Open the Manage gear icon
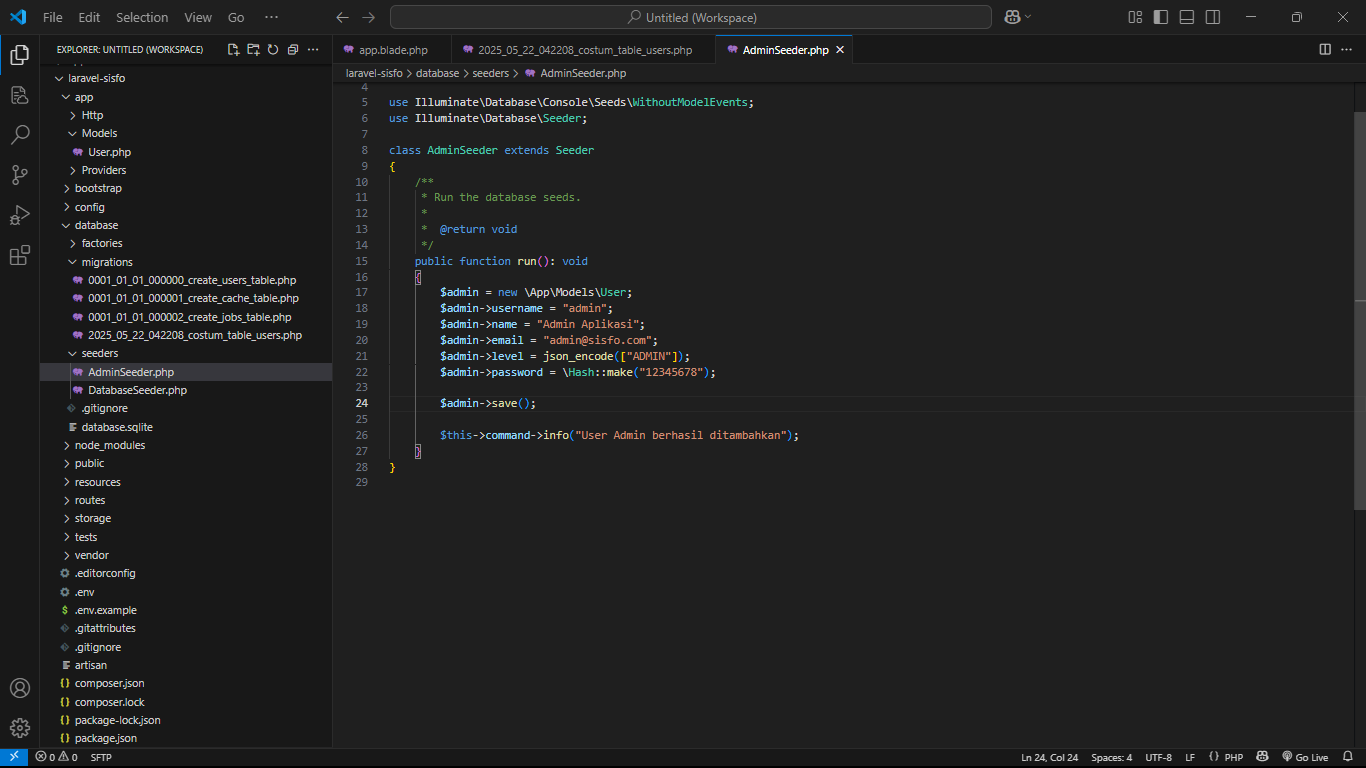 tap(19, 727)
